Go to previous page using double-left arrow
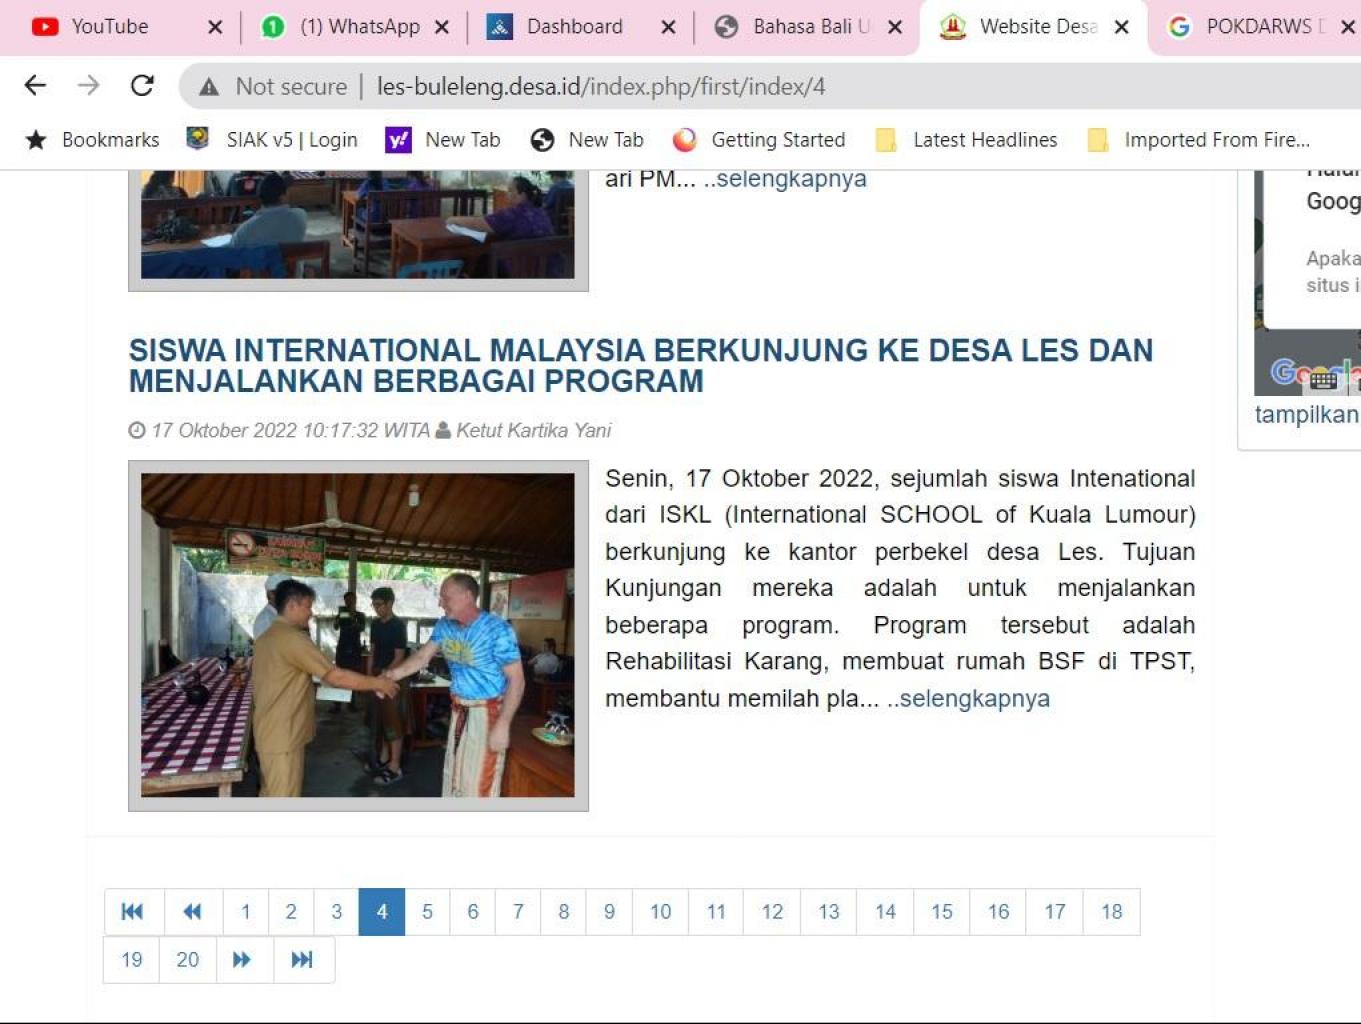Viewport: 1361px width, 1024px height. pyautogui.click(x=193, y=911)
